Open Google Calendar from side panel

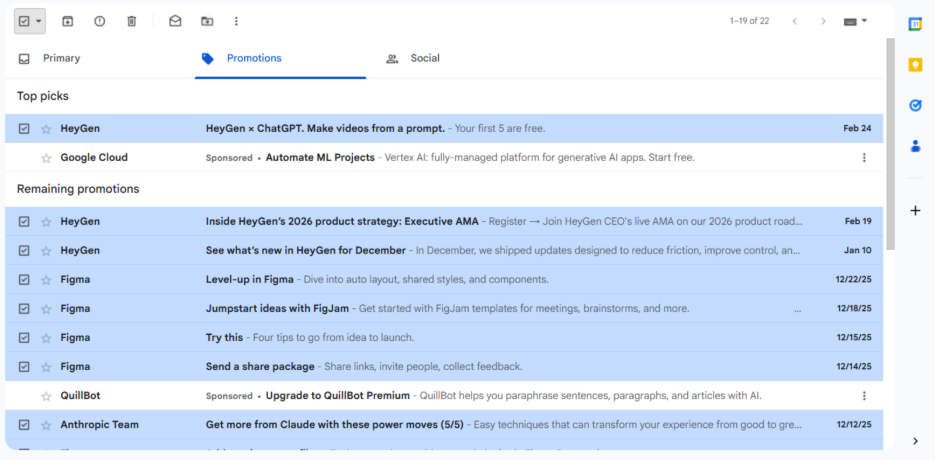click(914, 24)
